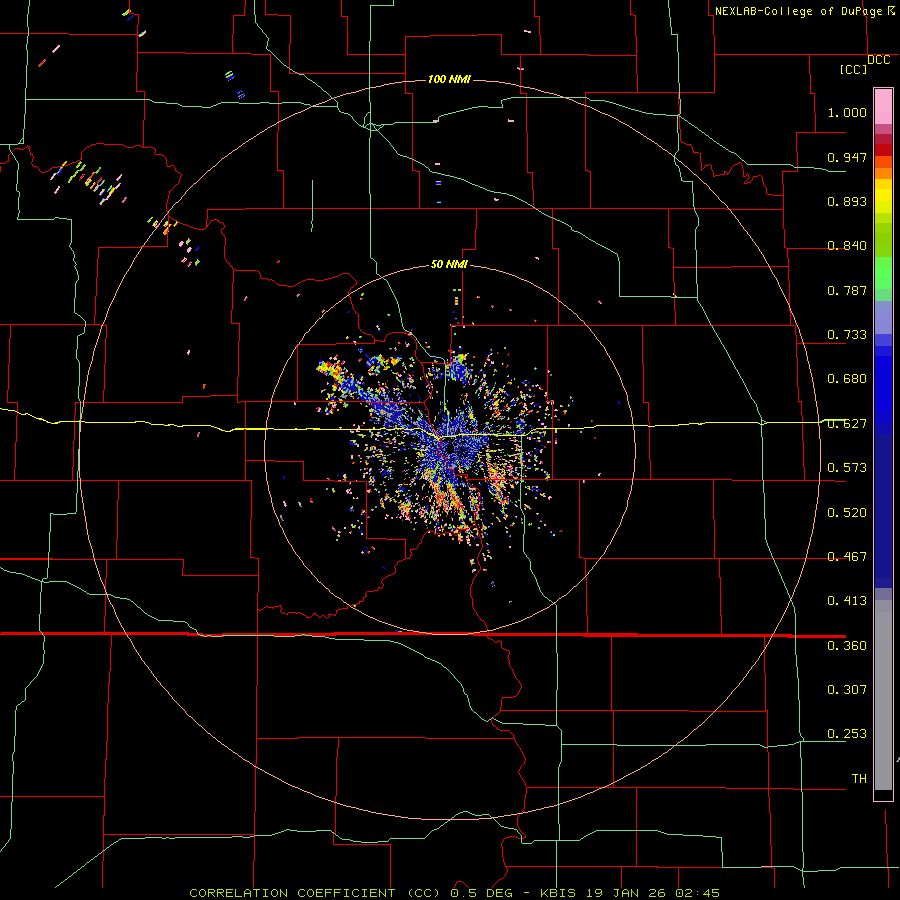900x900 pixels.
Task: Click the [CC] legend unit label
Action: 853,69
